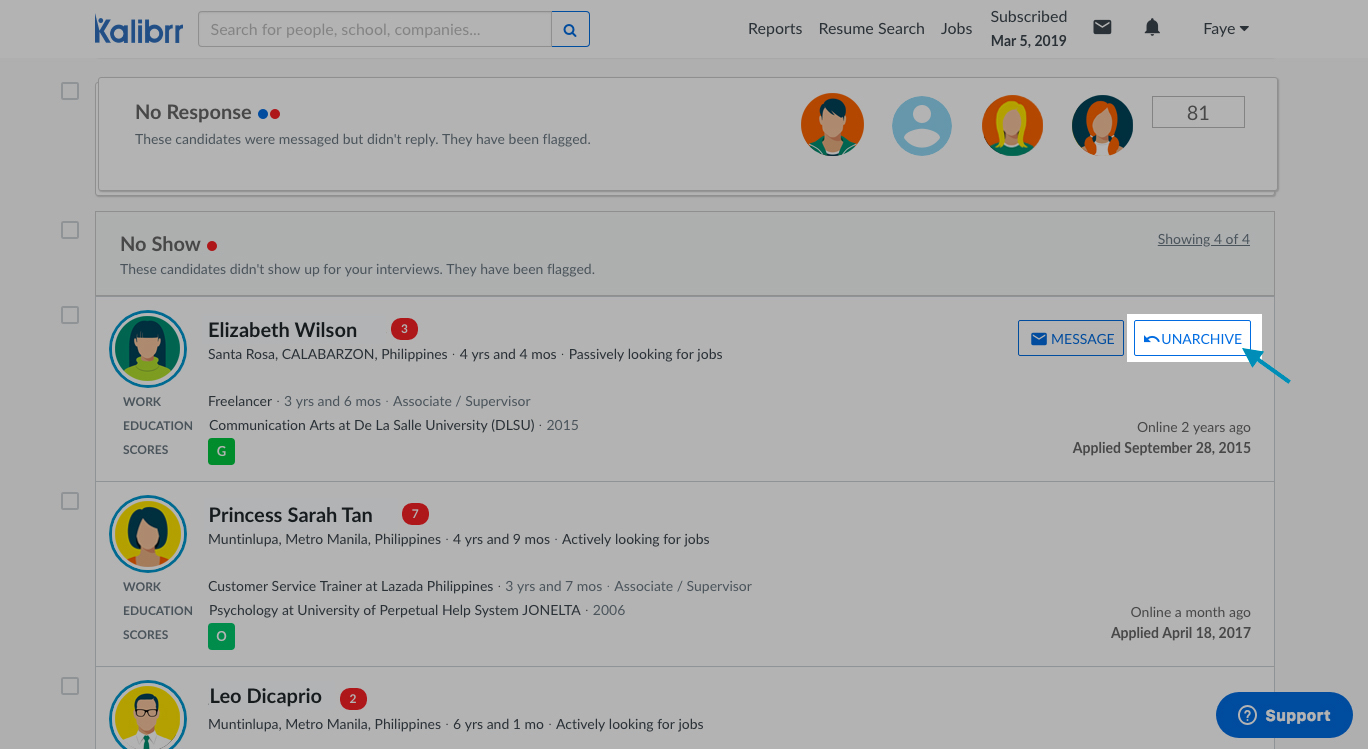Click Princess Sarah Tan's profile avatar
Image resolution: width=1368 pixels, height=749 pixels.
(148, 534)
